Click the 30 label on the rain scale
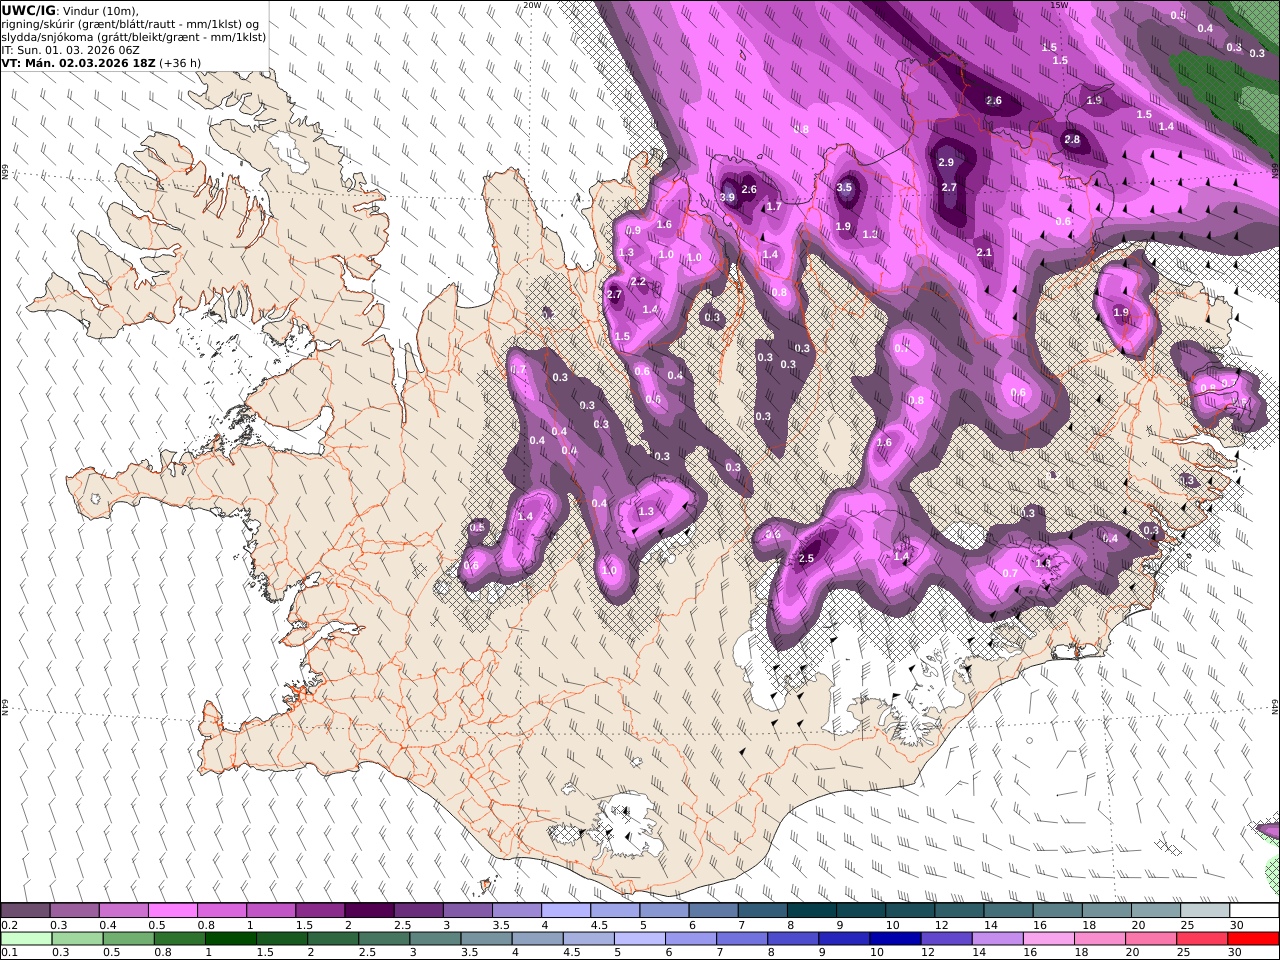The height and width of the screenshot is (960, 1280). pyautogui.click(x=1236, y=952)
